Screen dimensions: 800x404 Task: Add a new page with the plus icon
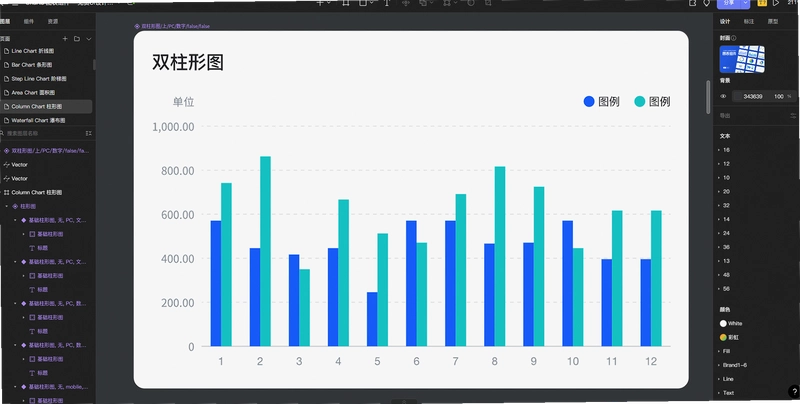click(65, 39)
